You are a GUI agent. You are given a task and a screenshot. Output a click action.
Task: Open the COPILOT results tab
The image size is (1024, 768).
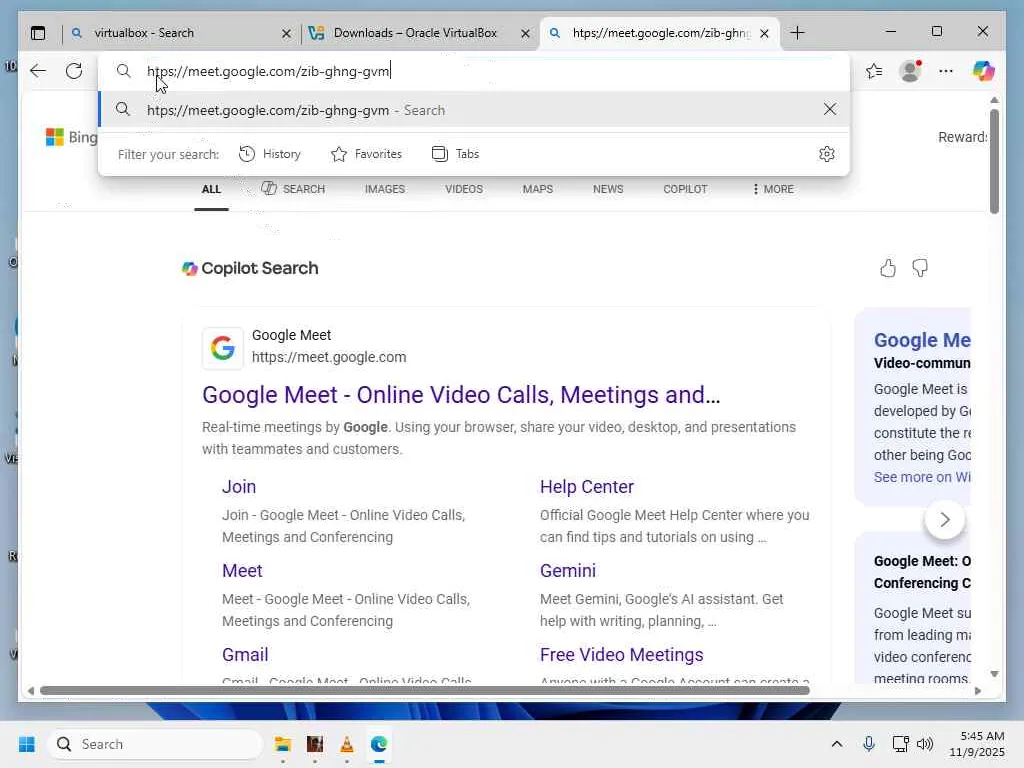point(685,189)
